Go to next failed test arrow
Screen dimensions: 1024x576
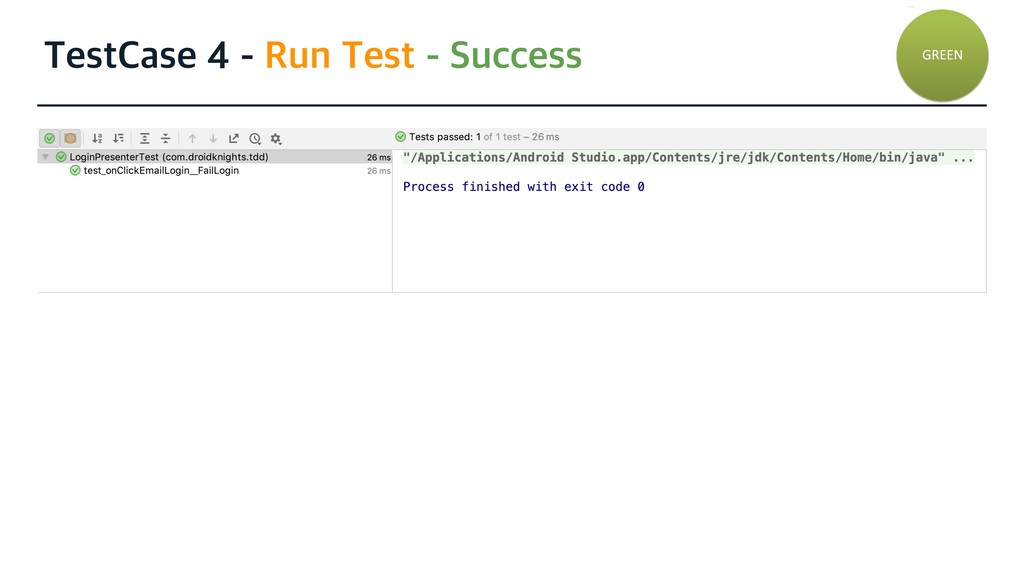point(213,138)
